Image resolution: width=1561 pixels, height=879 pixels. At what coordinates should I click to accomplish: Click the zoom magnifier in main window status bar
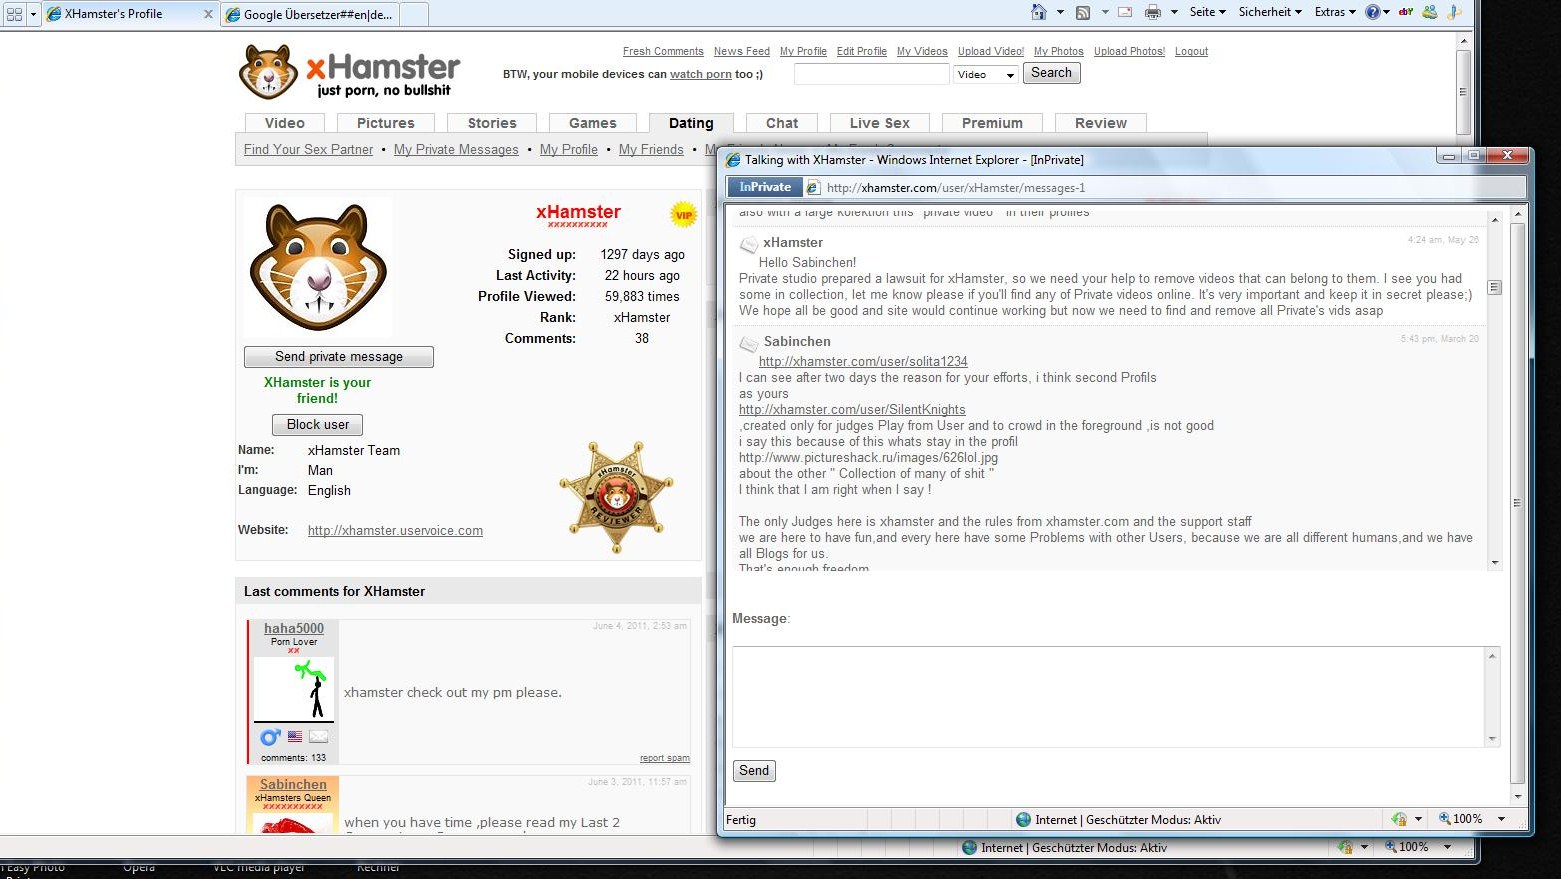click(1391, 847)
